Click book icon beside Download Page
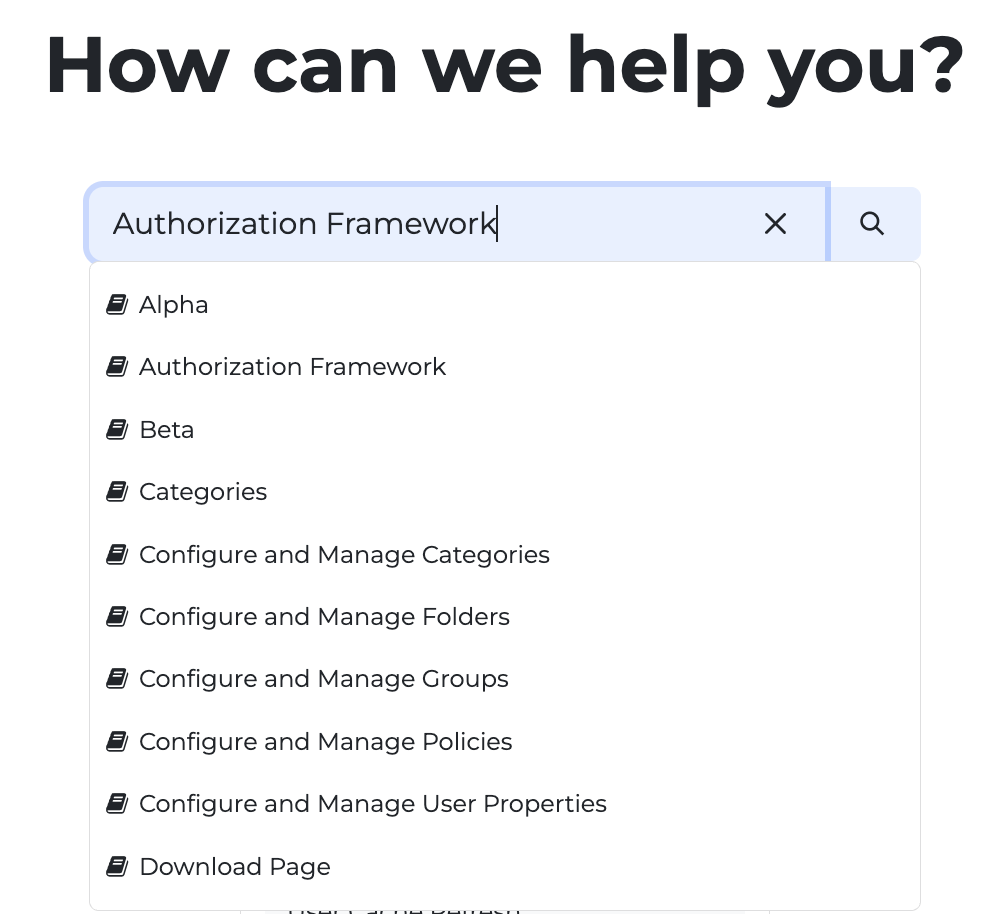Viewport: 990px width, 914px height. [117, 867]
